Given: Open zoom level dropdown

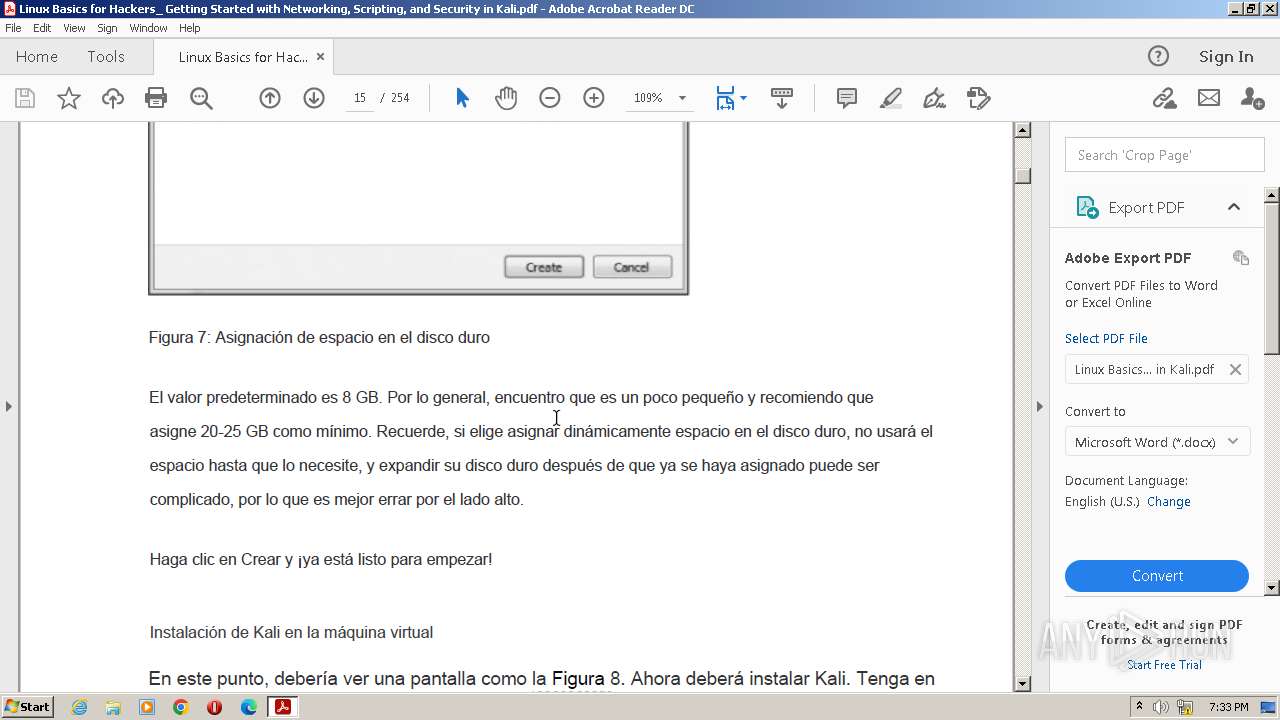Looking at the screenshot, I should coord(682,98).
